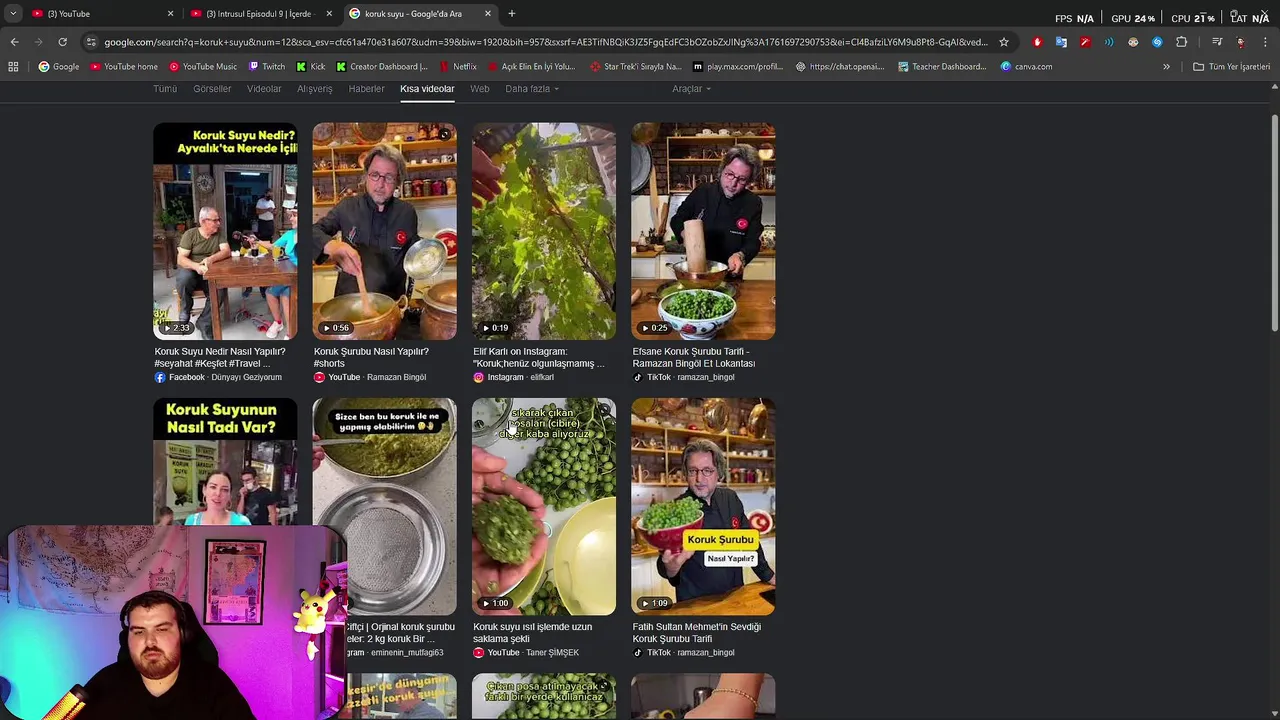Open the Creator Dashboard bookmark

tap(382, 67)
